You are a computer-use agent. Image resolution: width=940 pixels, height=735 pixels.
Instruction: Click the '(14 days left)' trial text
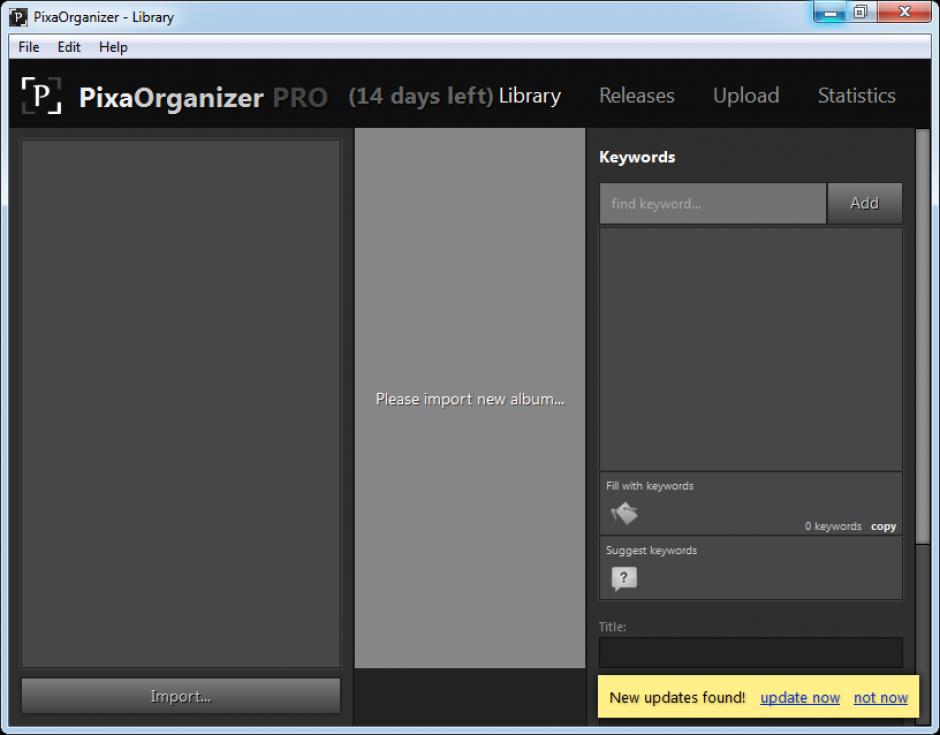pos(421,96)
